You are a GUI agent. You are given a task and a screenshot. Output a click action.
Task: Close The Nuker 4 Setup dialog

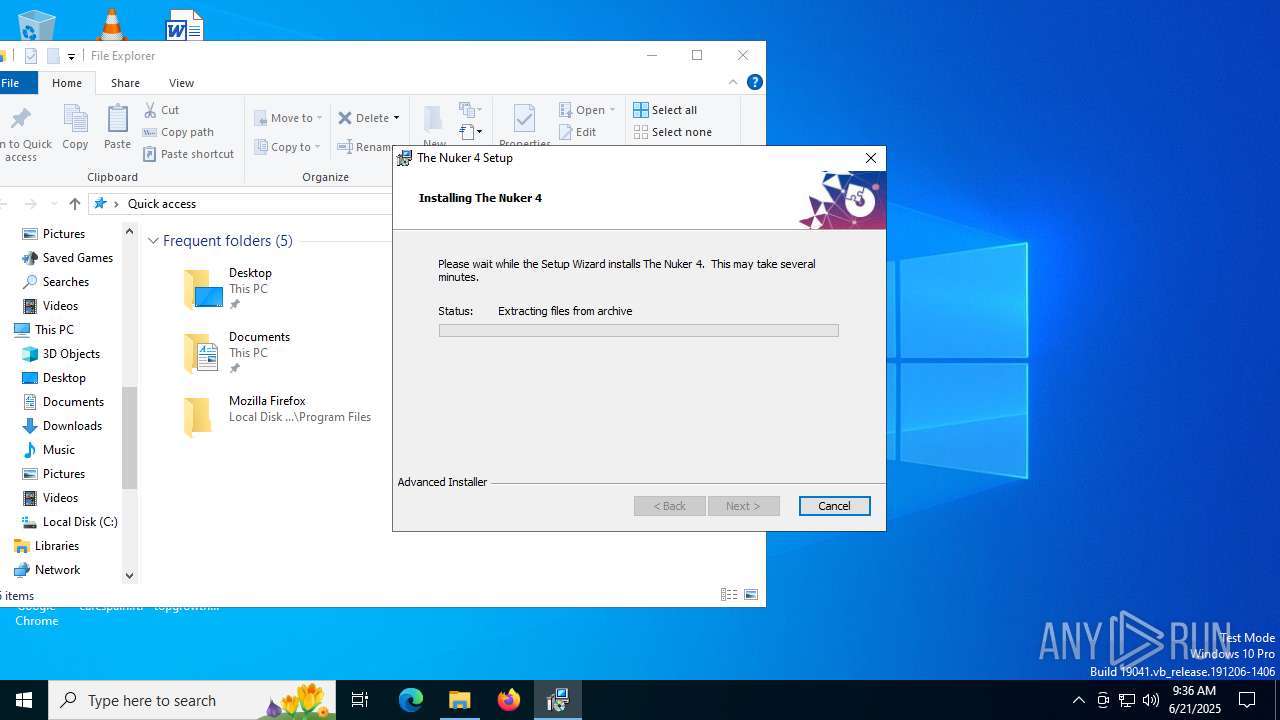tap(871, 158)
